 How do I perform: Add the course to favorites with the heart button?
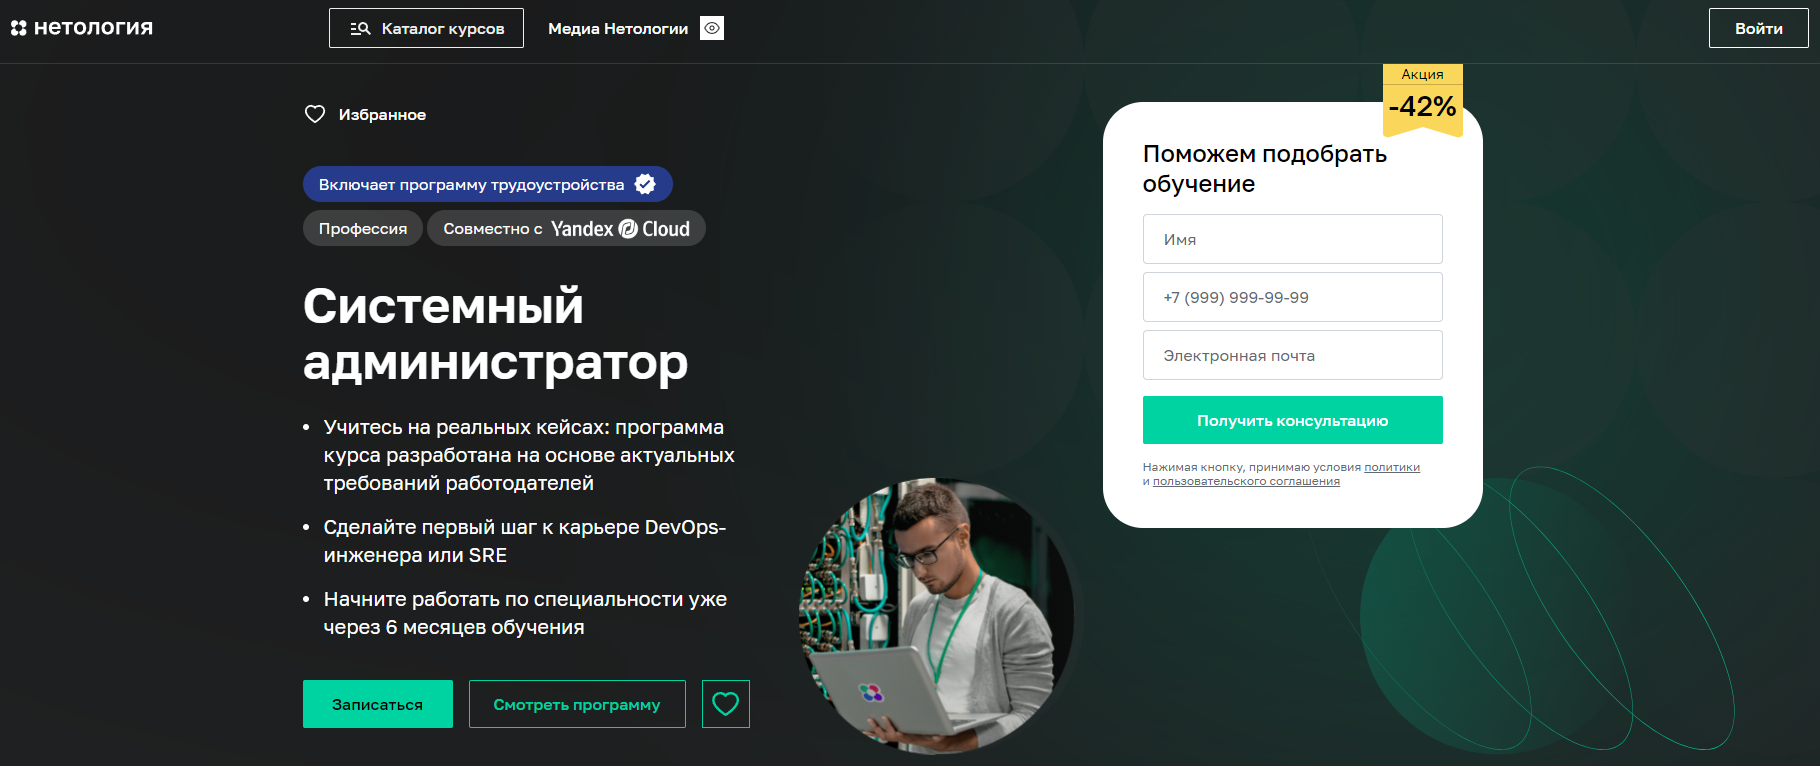[x=726, y=704]
